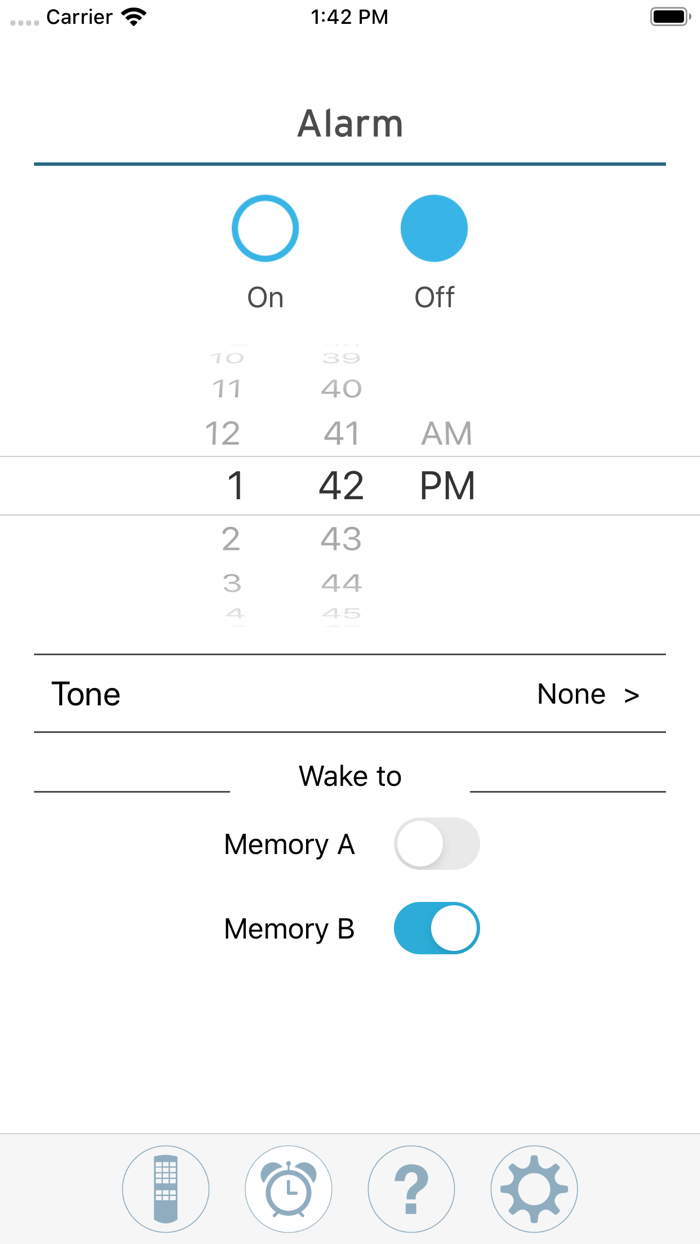Enable the Memory A switch
Viewport: 700px width, 1244px height.
(437, 844)
